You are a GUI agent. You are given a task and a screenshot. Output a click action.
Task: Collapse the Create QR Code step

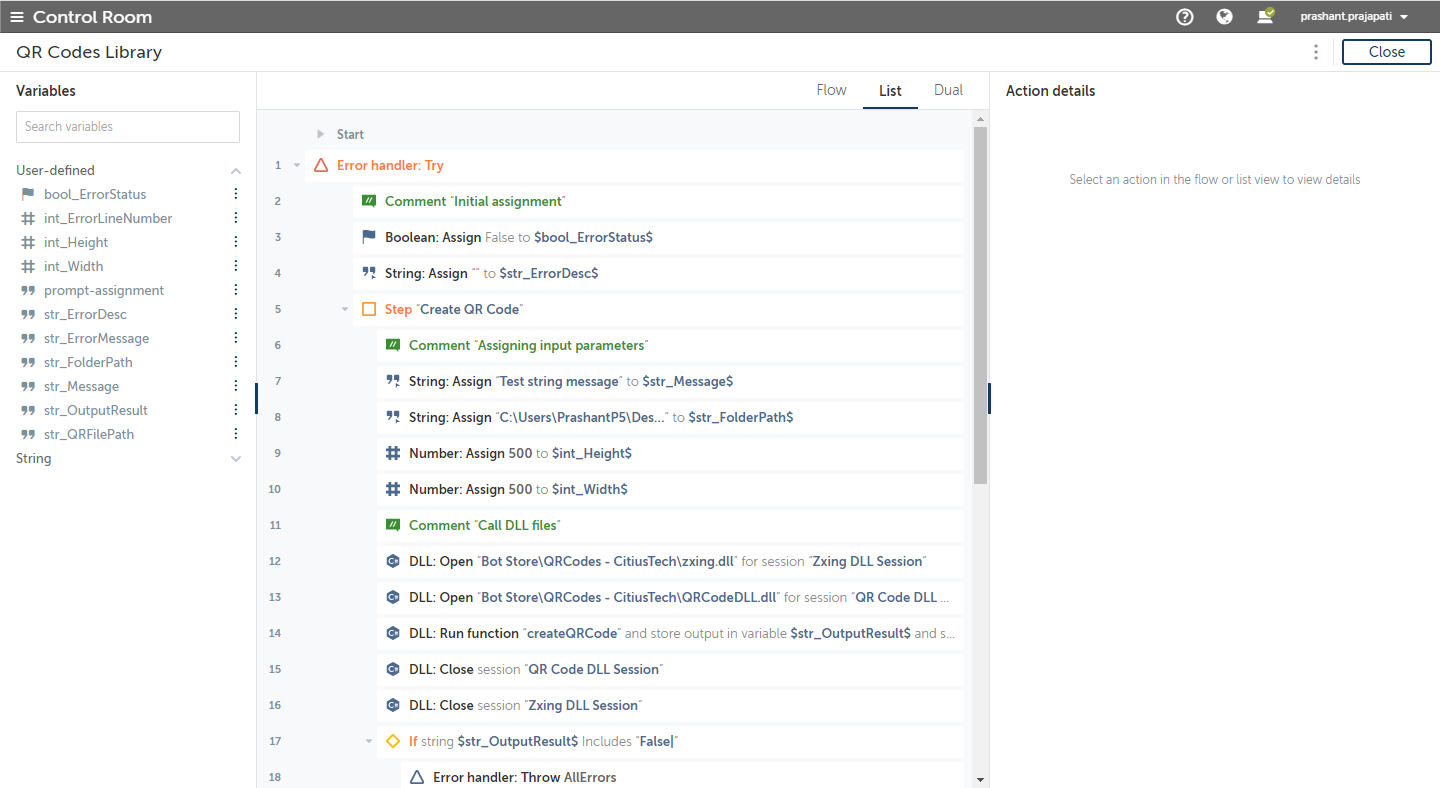click(x=345, y=309)
